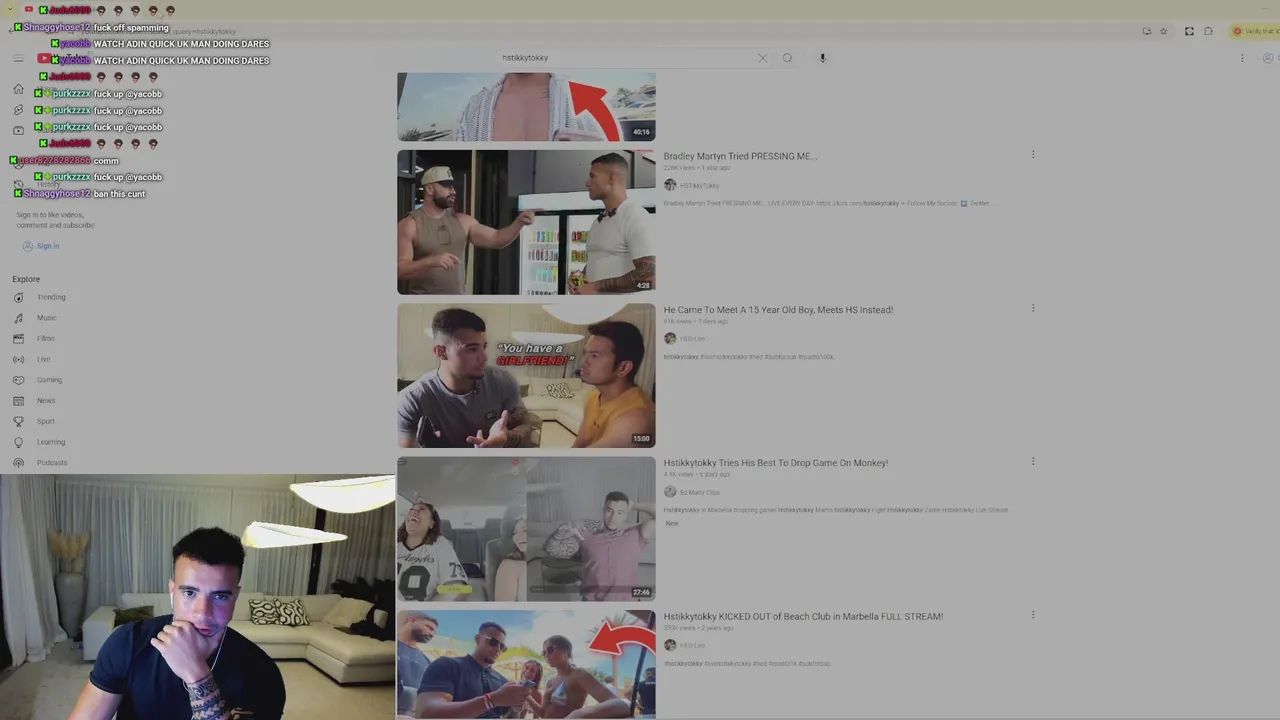
Task: Open HSD Live channel name under KICKED OUT video
Action: point(692,645)
